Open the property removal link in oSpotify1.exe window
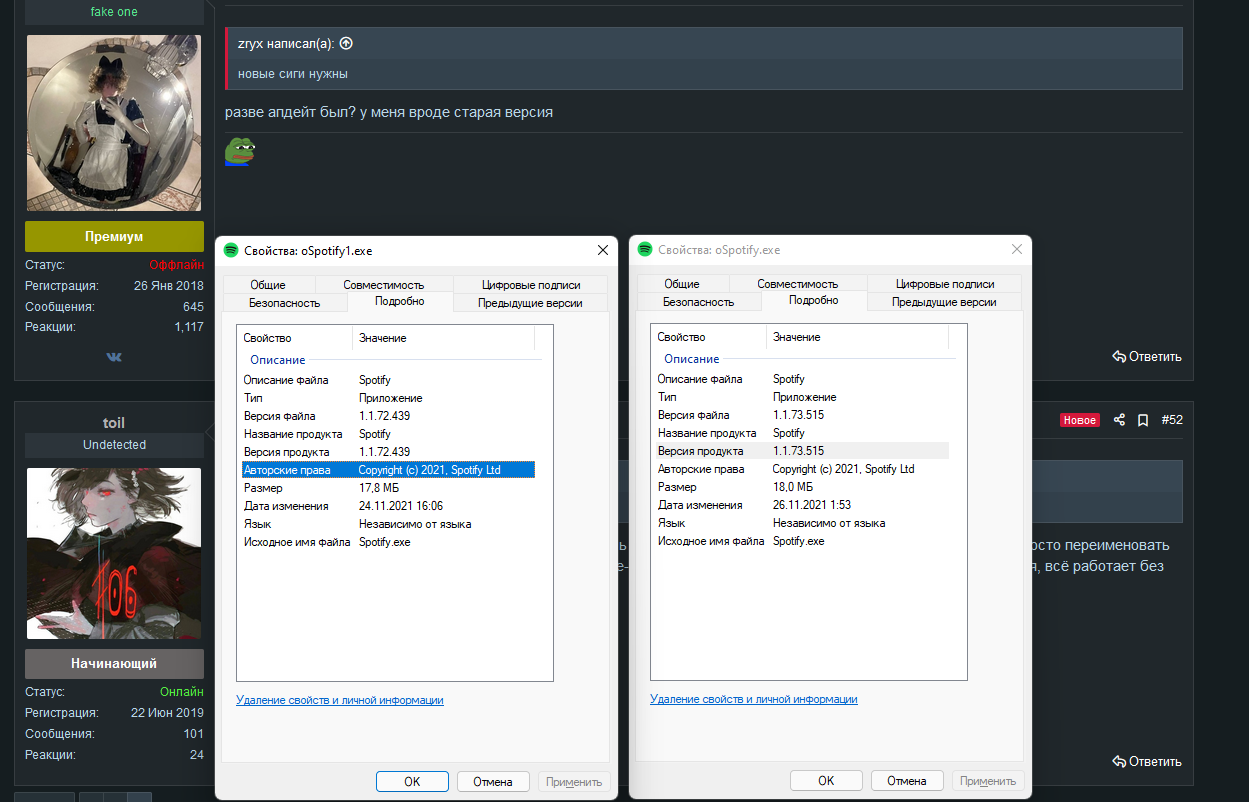 tap(340, 700)
